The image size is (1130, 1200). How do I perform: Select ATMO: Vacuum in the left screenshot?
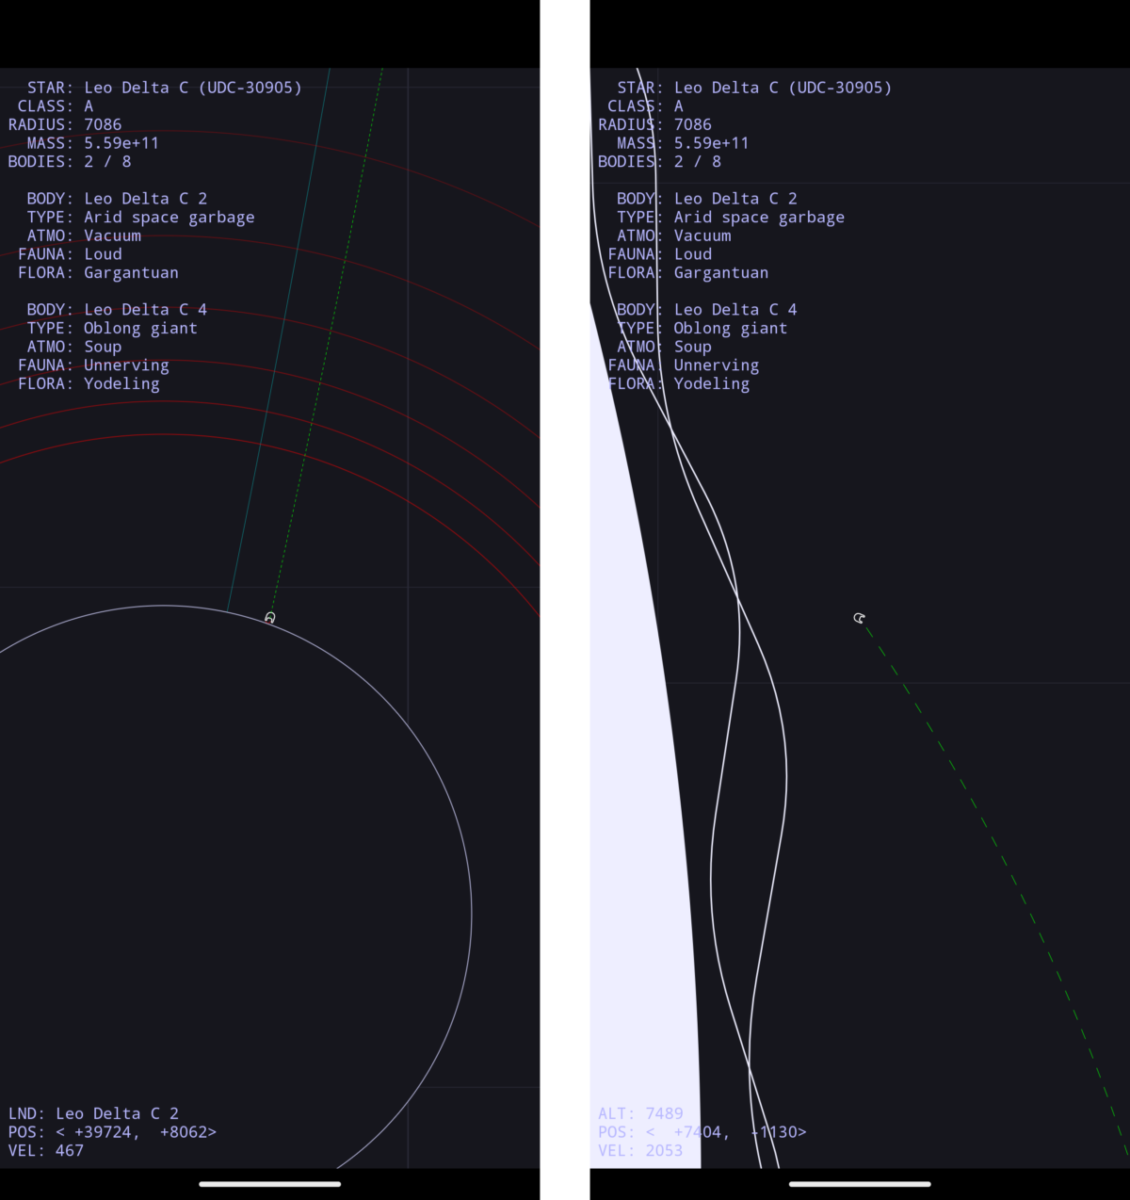click(84, 236)
